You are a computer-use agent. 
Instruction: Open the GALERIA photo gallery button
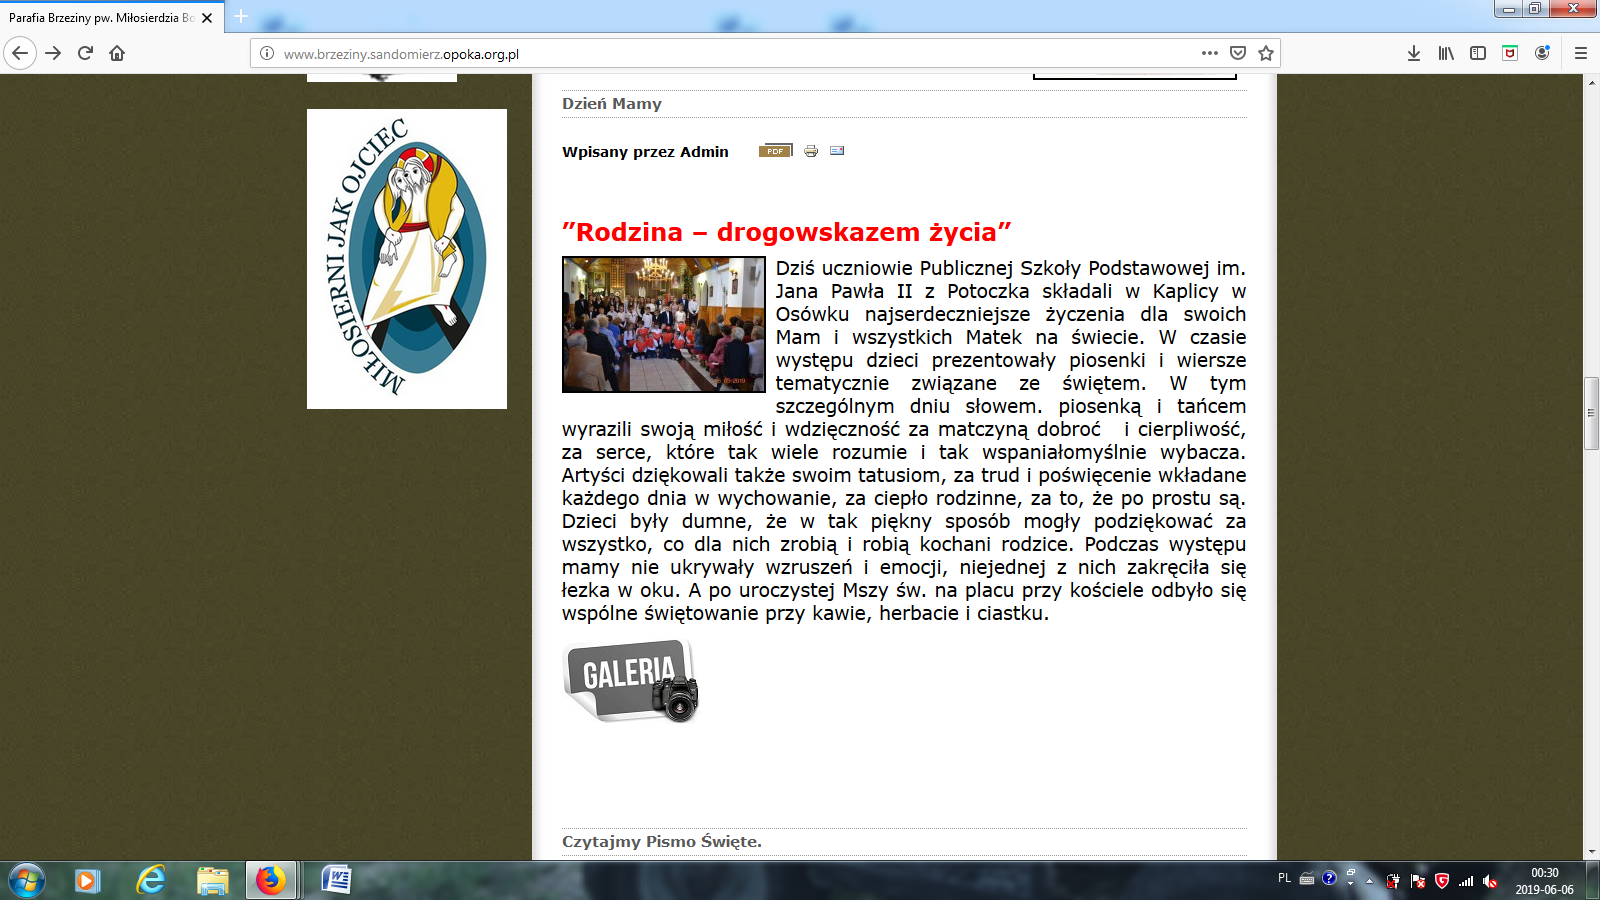(x=631, y=680)
